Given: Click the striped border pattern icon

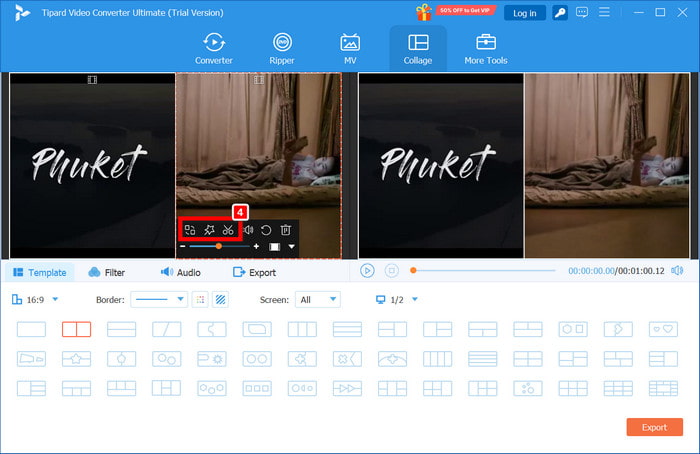Looking at the screenshot, I should [221, 300].
